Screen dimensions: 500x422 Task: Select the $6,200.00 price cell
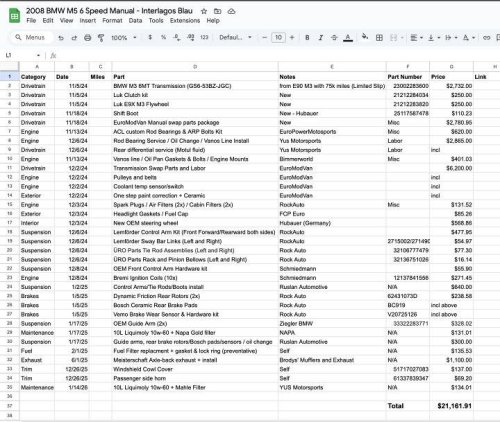click(451, 168)
